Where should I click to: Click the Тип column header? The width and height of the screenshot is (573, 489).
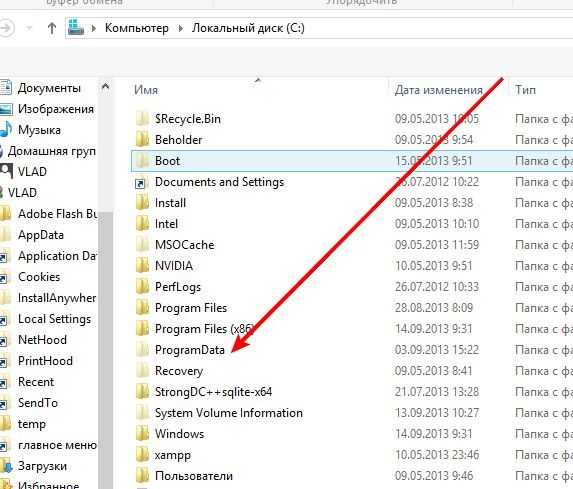point(525,90)
